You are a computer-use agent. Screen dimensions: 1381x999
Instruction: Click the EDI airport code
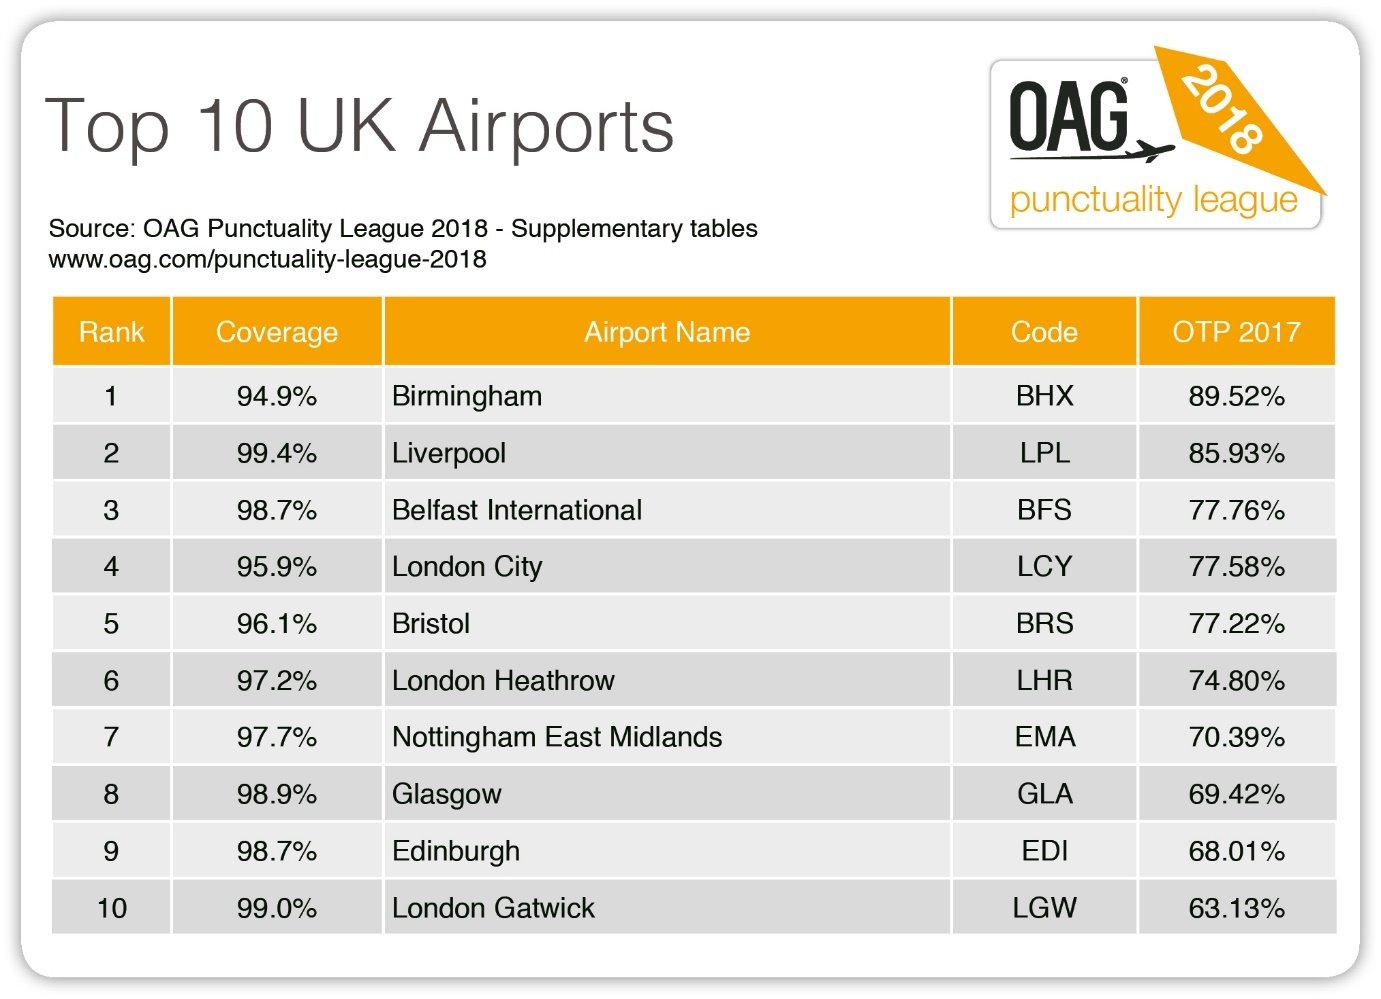1044,851
